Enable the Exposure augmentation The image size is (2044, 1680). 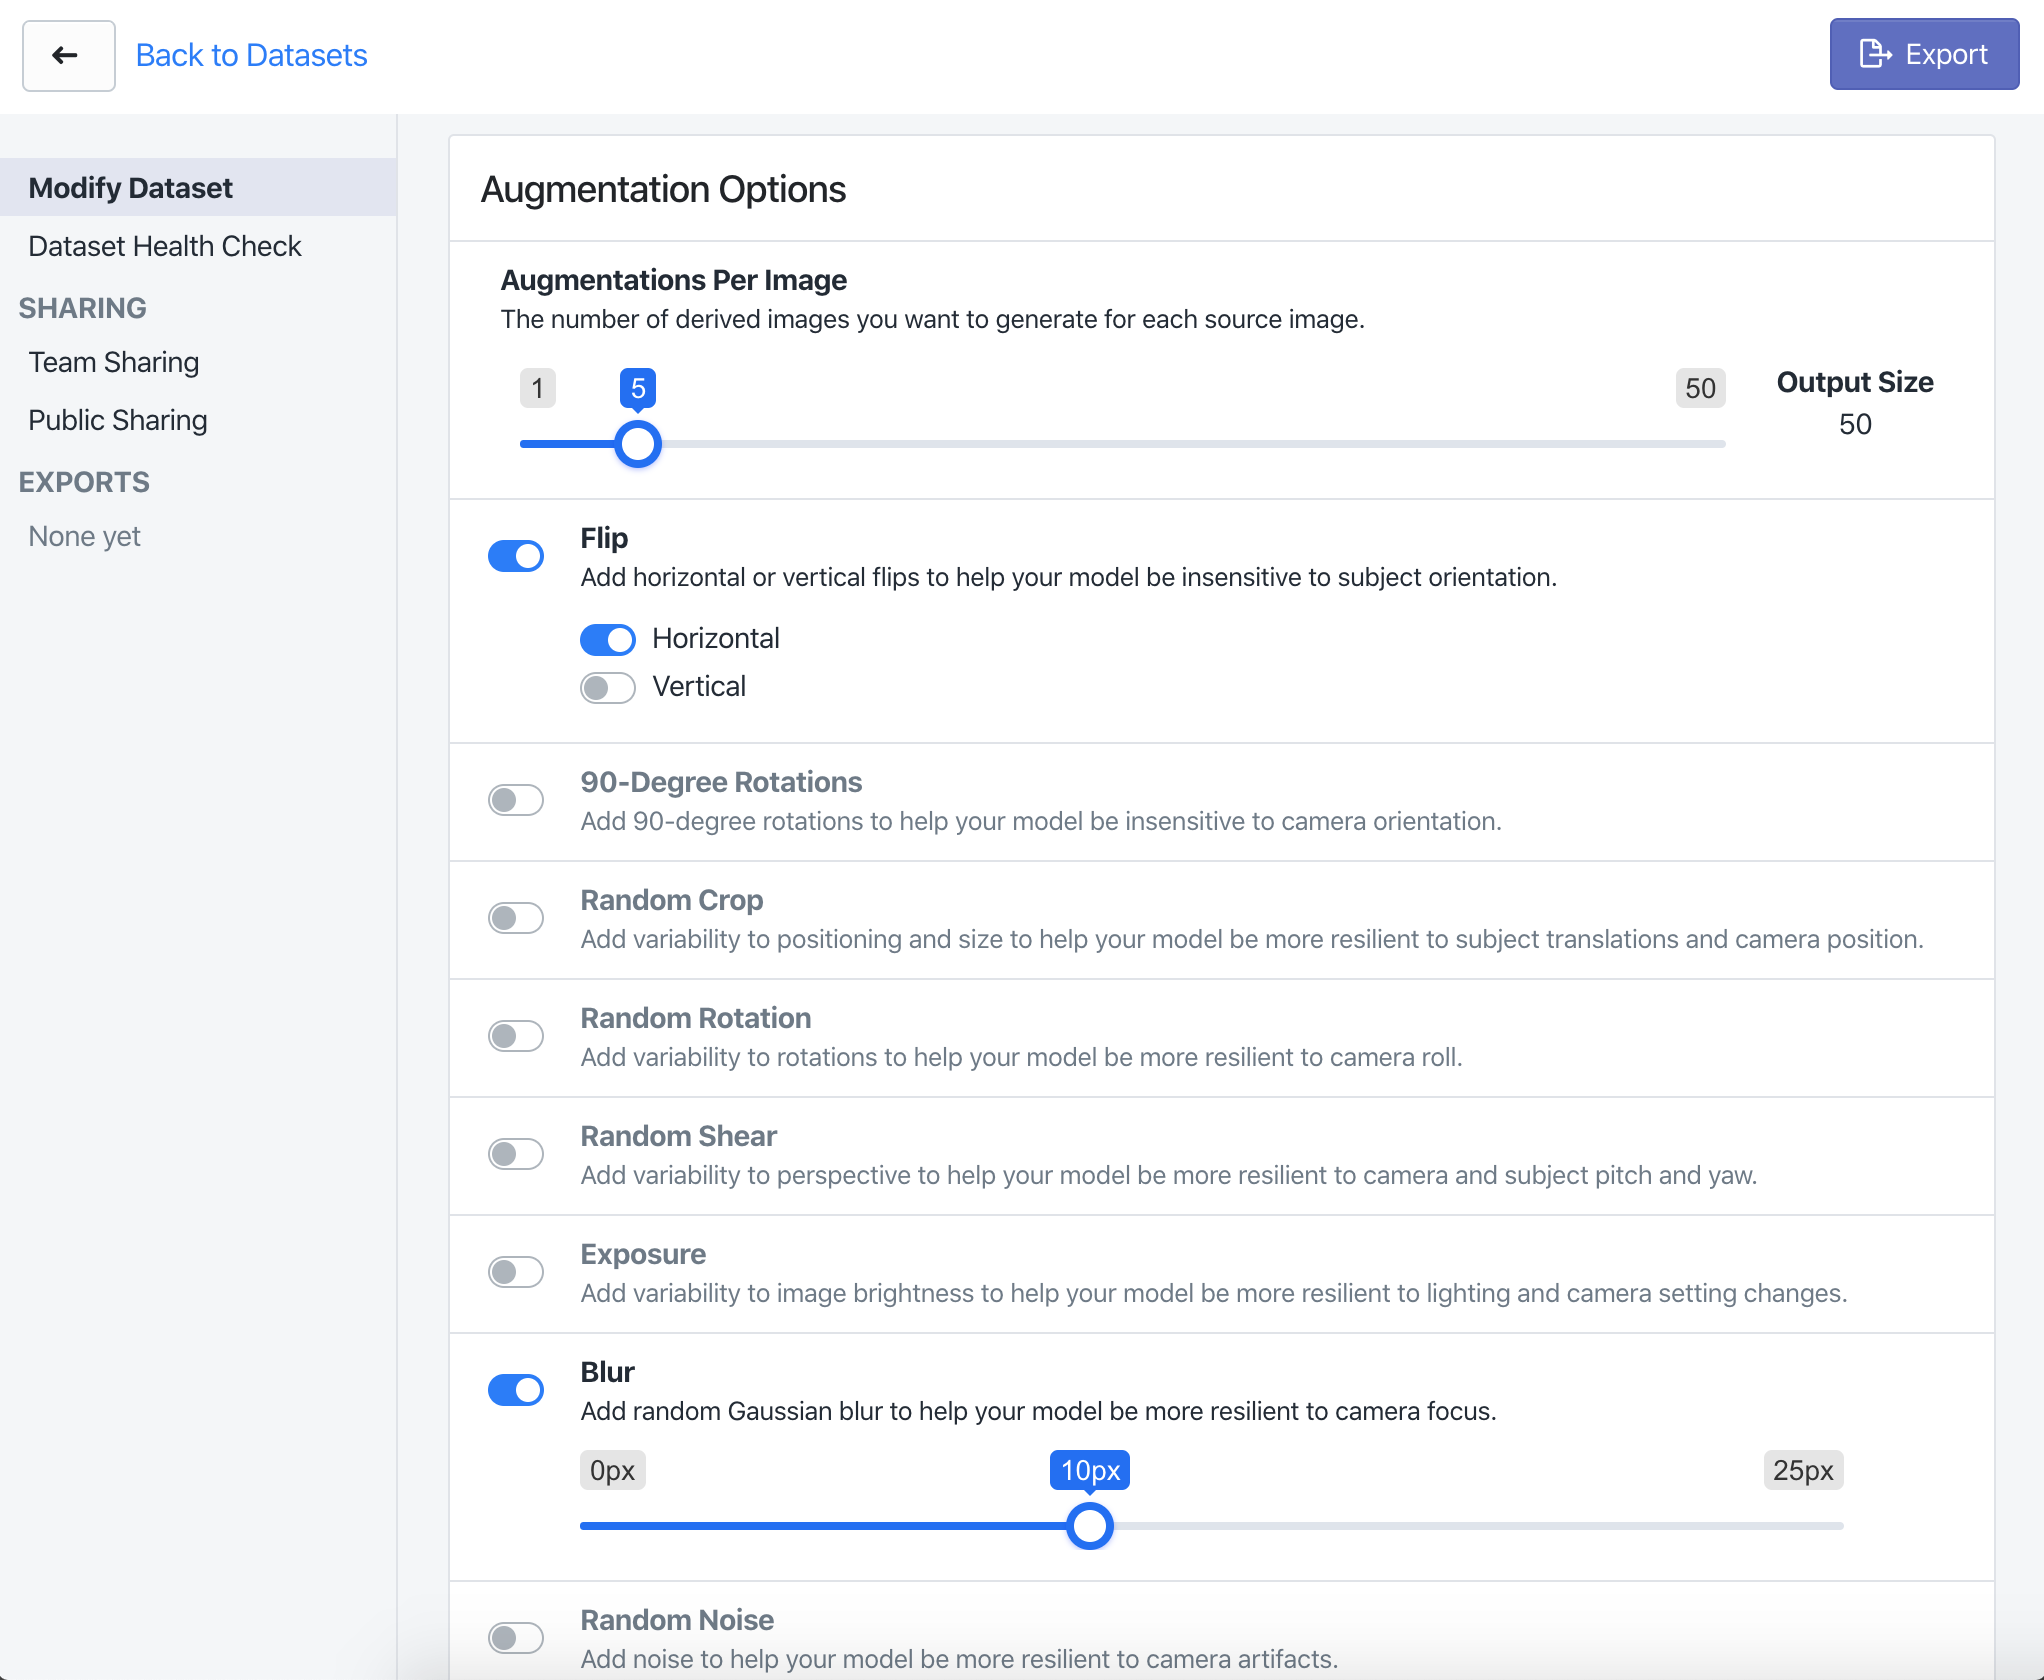[516, 1271]
